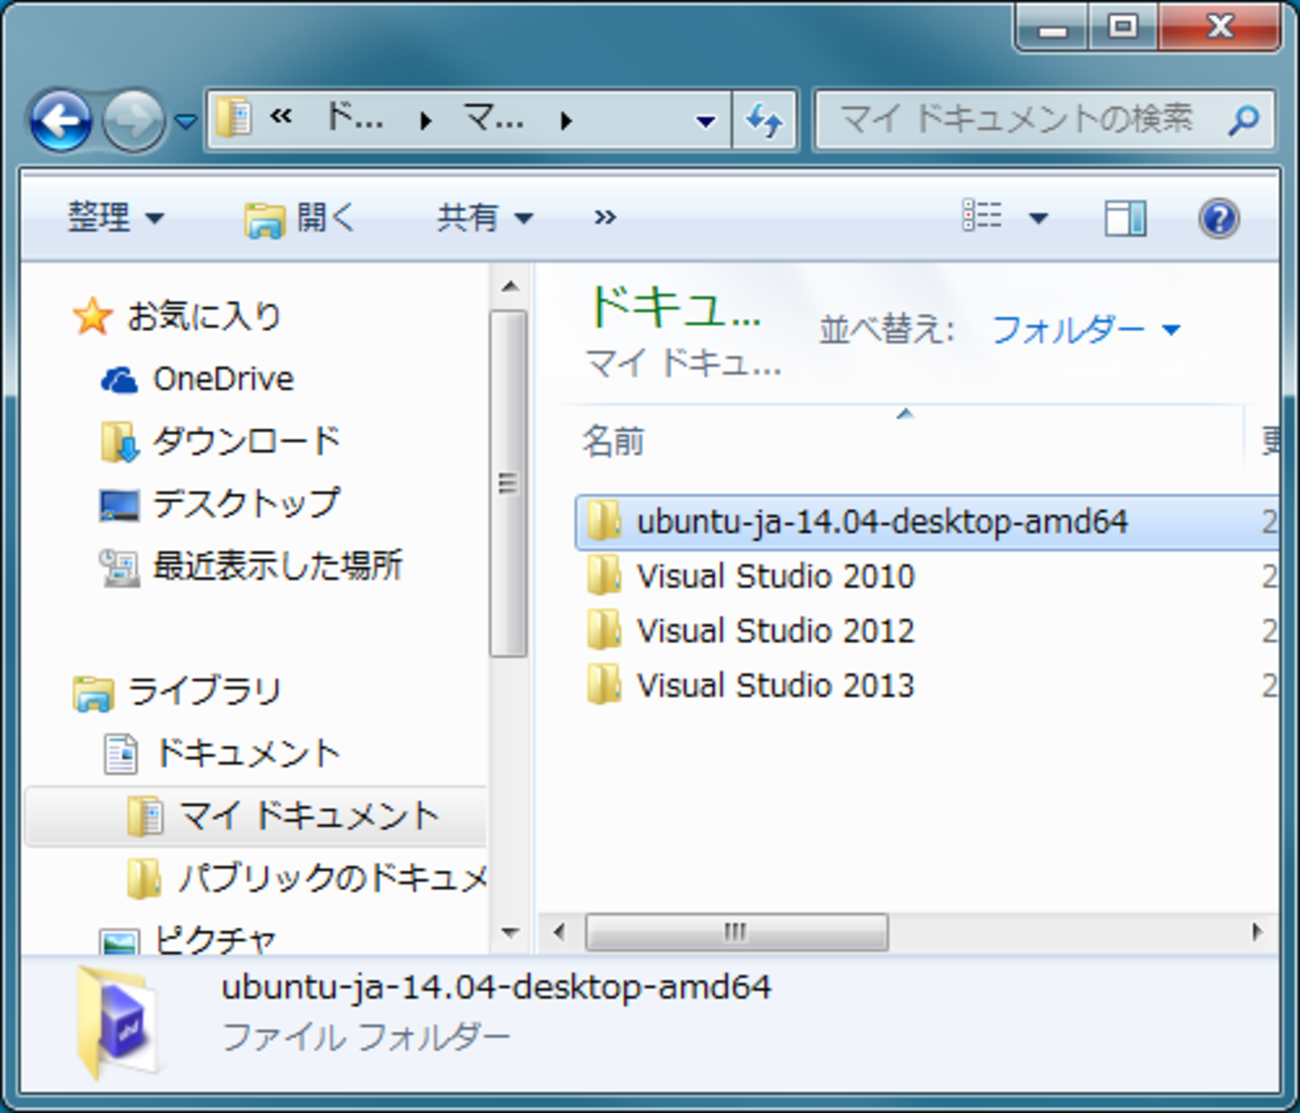
Task: Select the Visual Studio 2012 folder
Action: [x=774, y=631]
